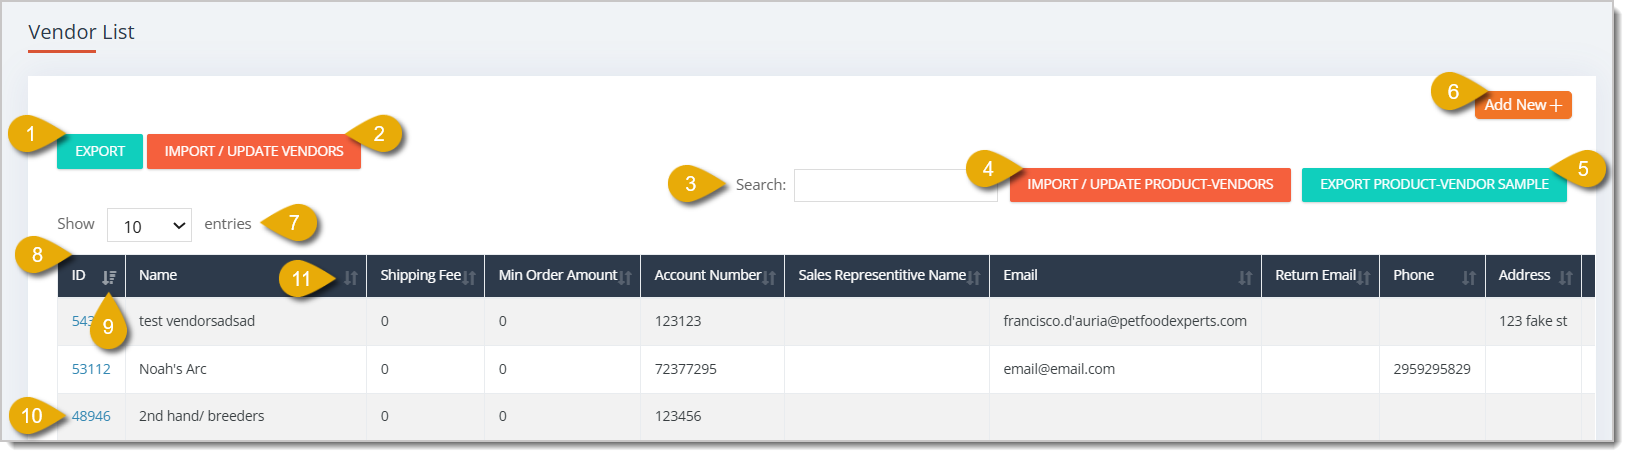The height and width of the screenshot is (457, 1629).
Task: Click the Email header text
Action: pos(1020,275)
